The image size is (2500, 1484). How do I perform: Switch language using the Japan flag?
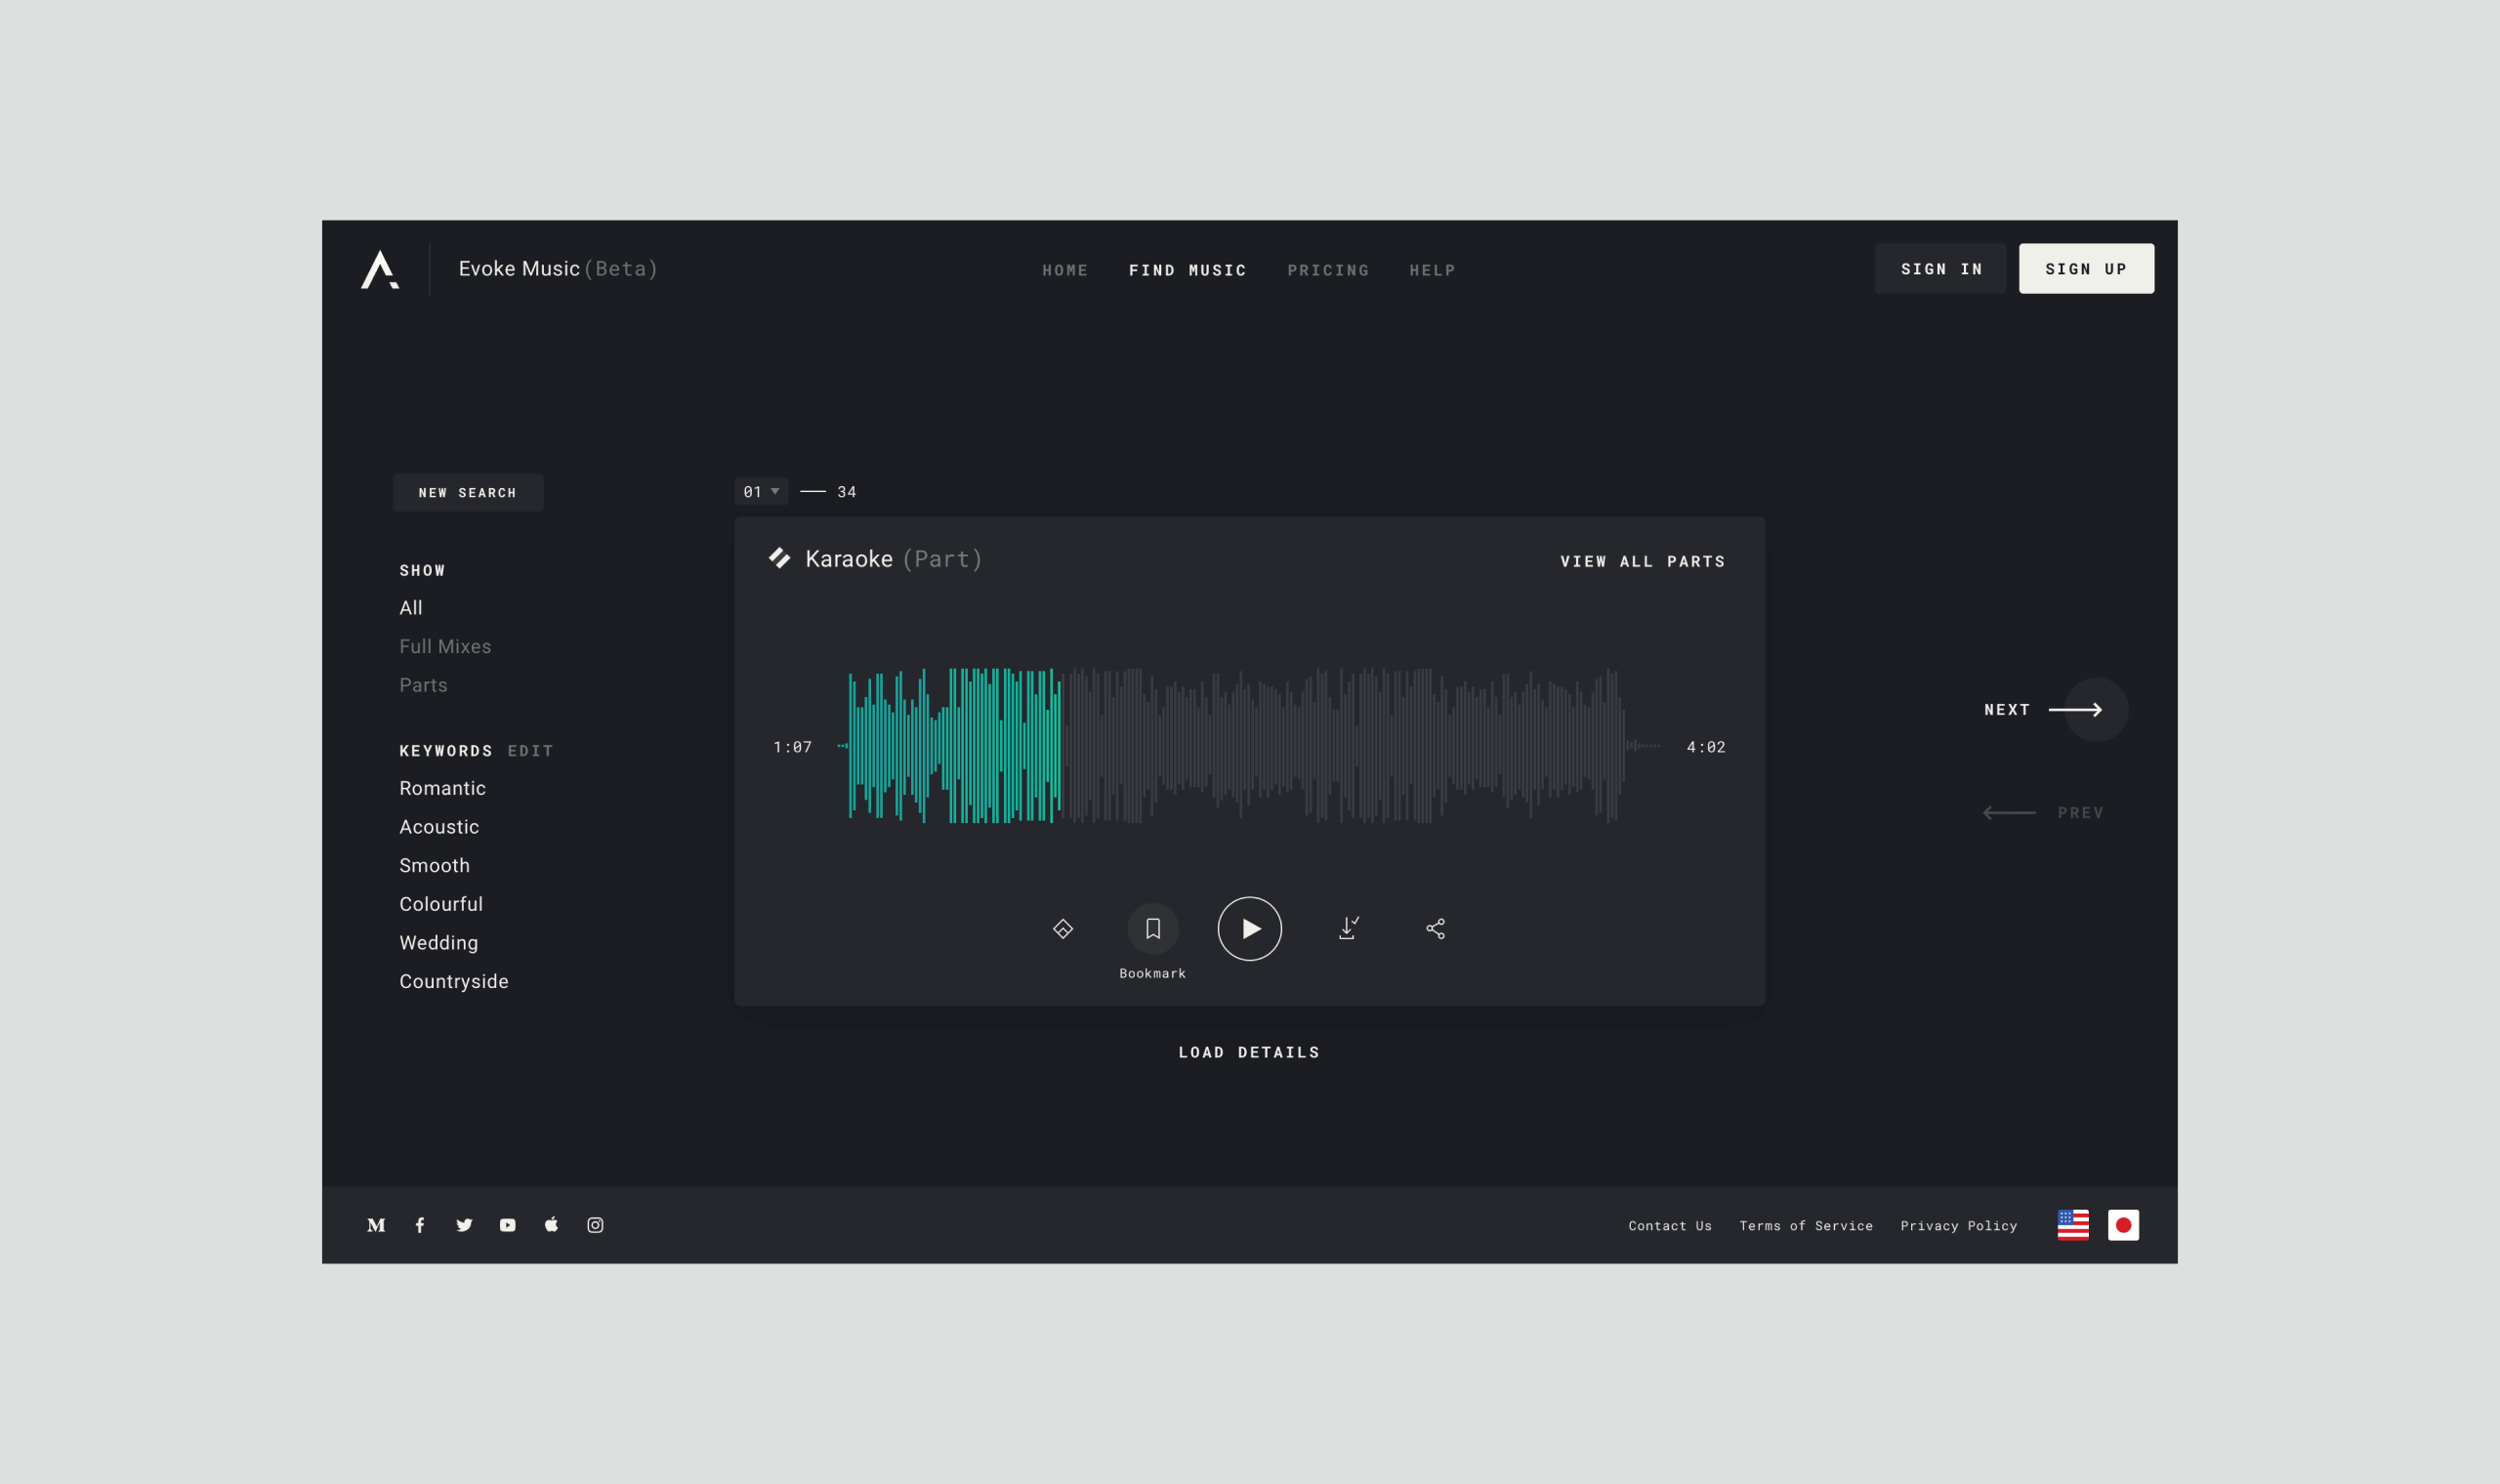click(x=2123, y=1225)
